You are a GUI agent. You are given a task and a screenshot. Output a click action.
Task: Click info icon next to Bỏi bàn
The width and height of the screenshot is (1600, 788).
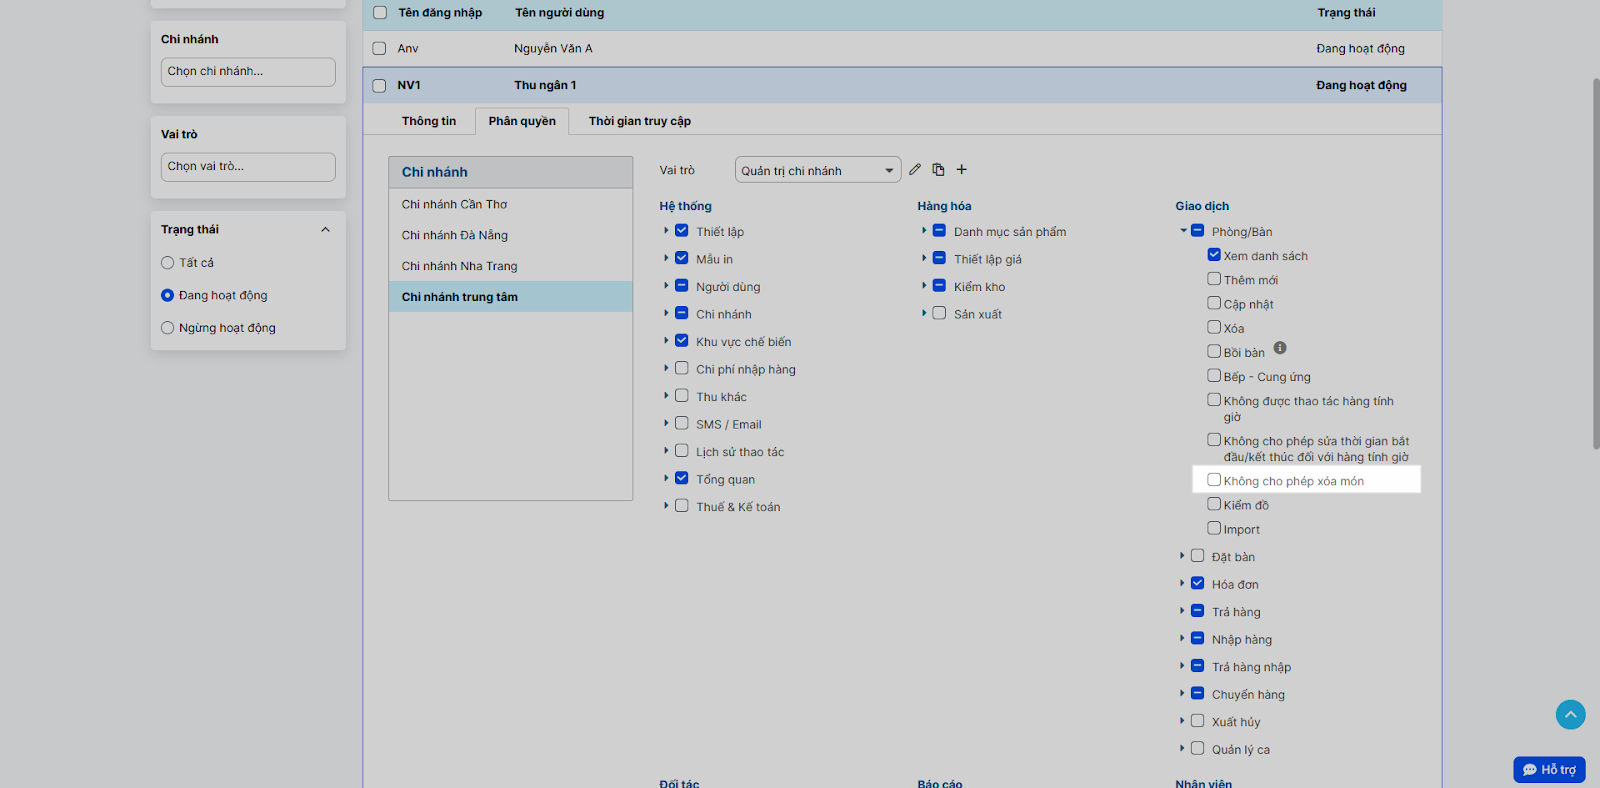1280,349
